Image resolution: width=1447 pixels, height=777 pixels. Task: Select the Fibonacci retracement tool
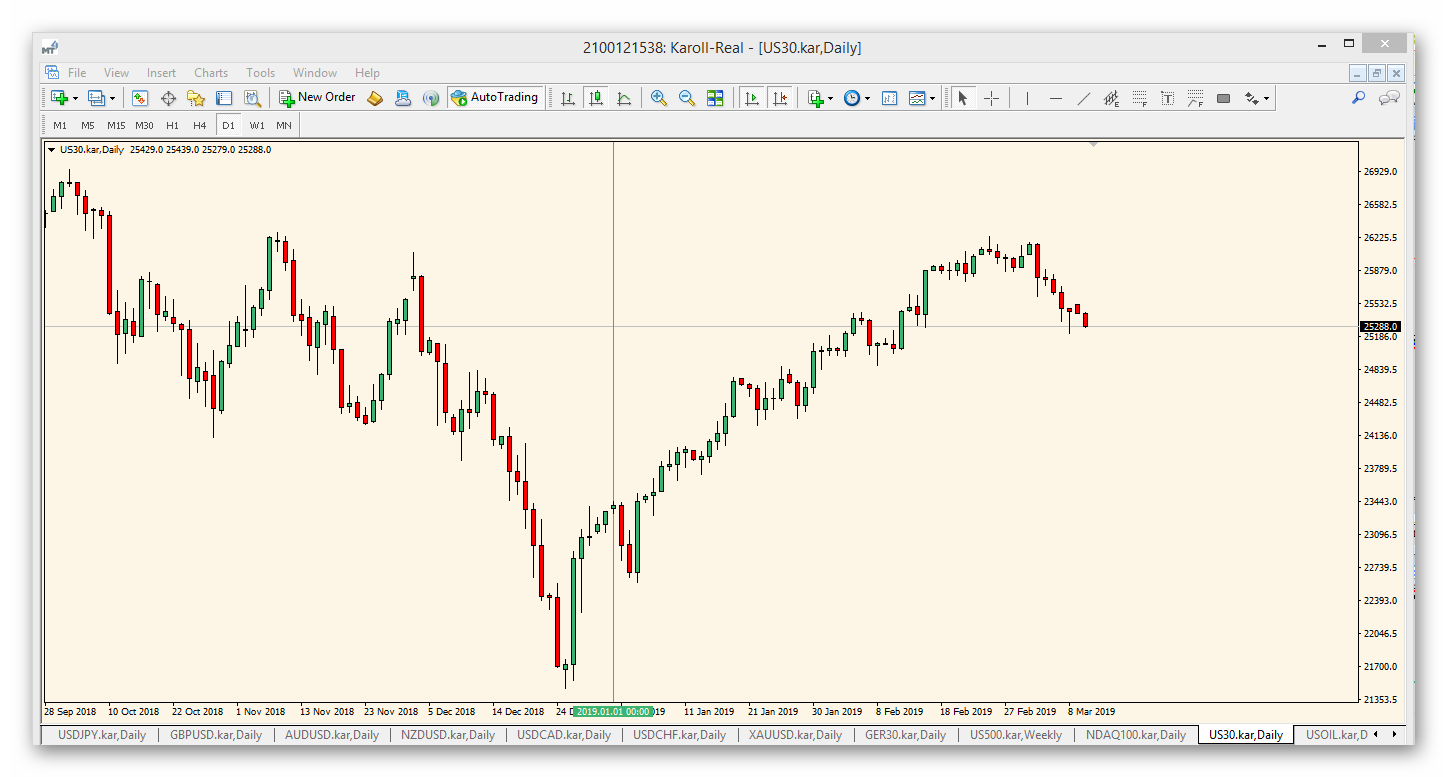tap(1139, 98)
